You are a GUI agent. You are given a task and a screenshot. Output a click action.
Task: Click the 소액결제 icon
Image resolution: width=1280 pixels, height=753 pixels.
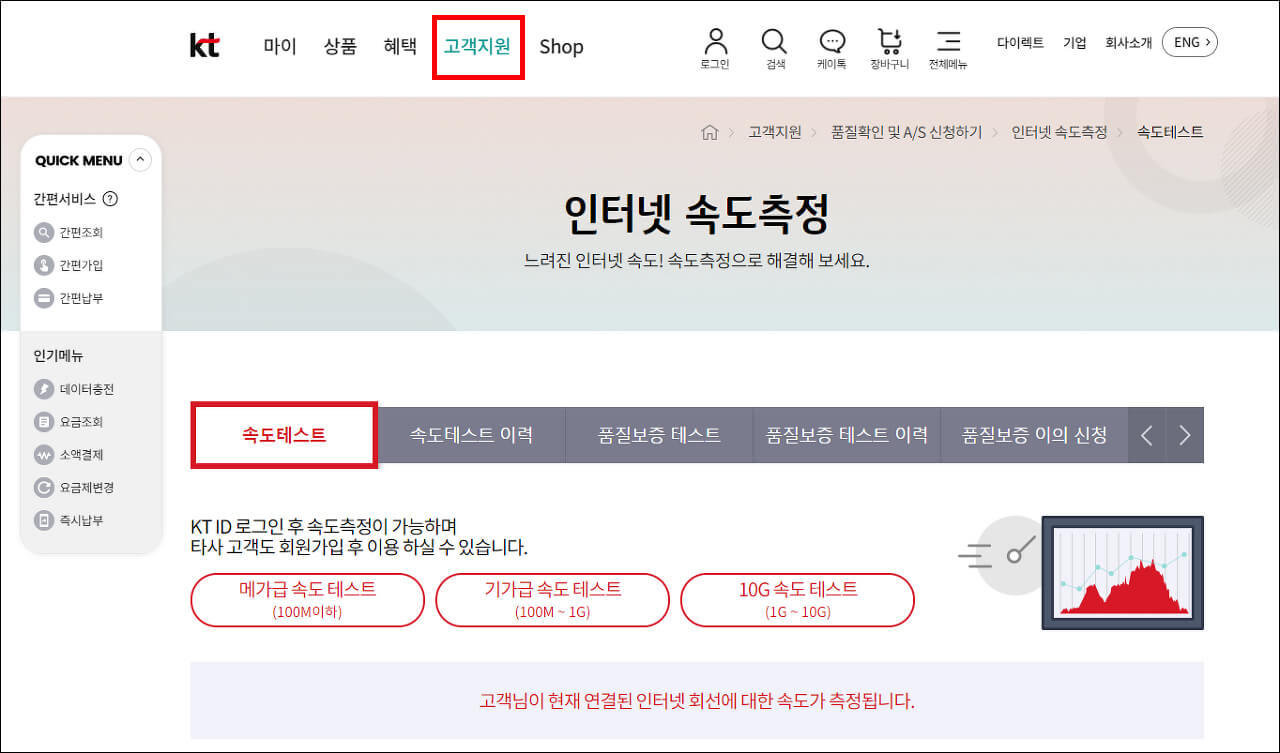click(43, 455)
